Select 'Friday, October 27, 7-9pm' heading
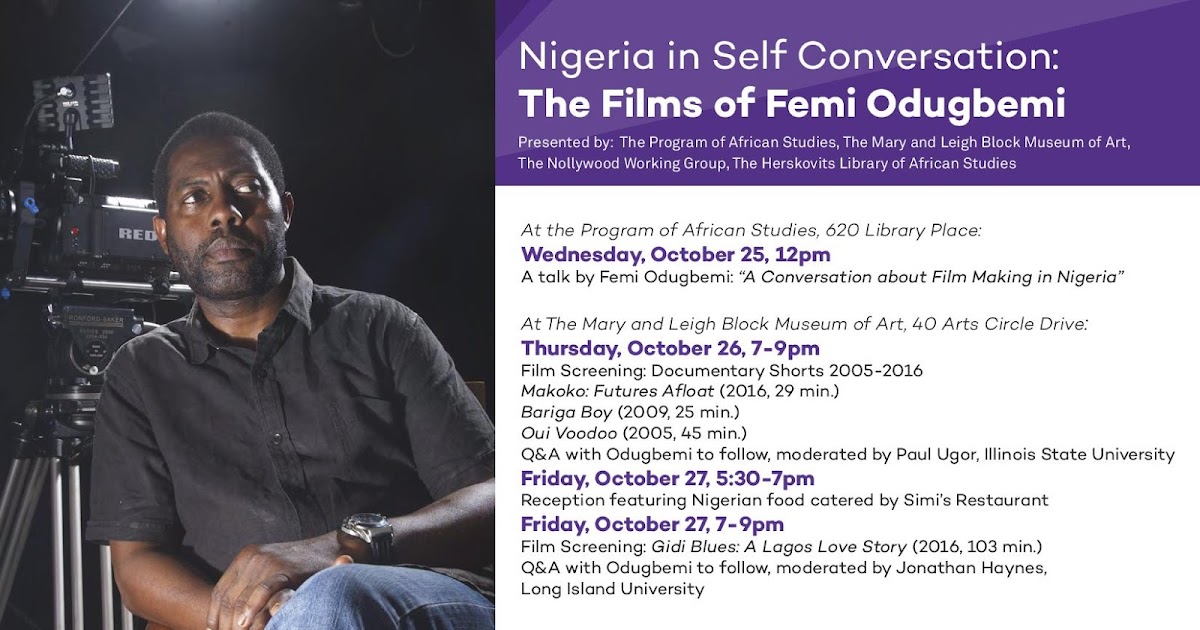Screen dimensions: 1200x630 652,524
